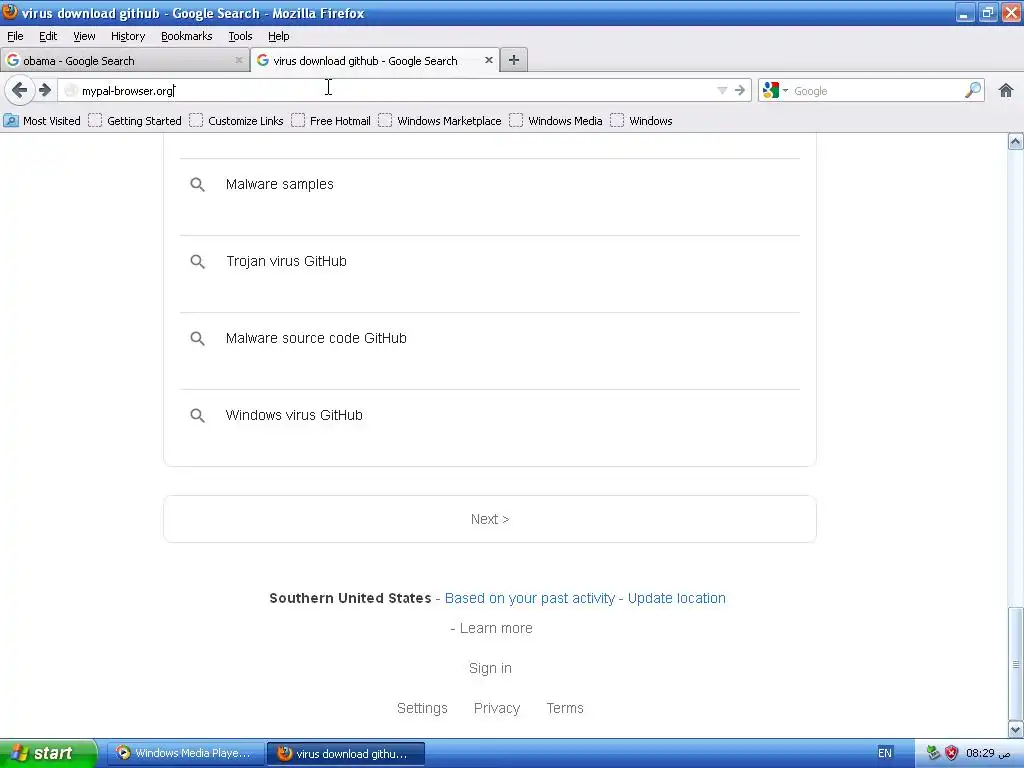Click the search bar magnifier icon
This screenshot has width=1024, height=768.
click(972, 90)
